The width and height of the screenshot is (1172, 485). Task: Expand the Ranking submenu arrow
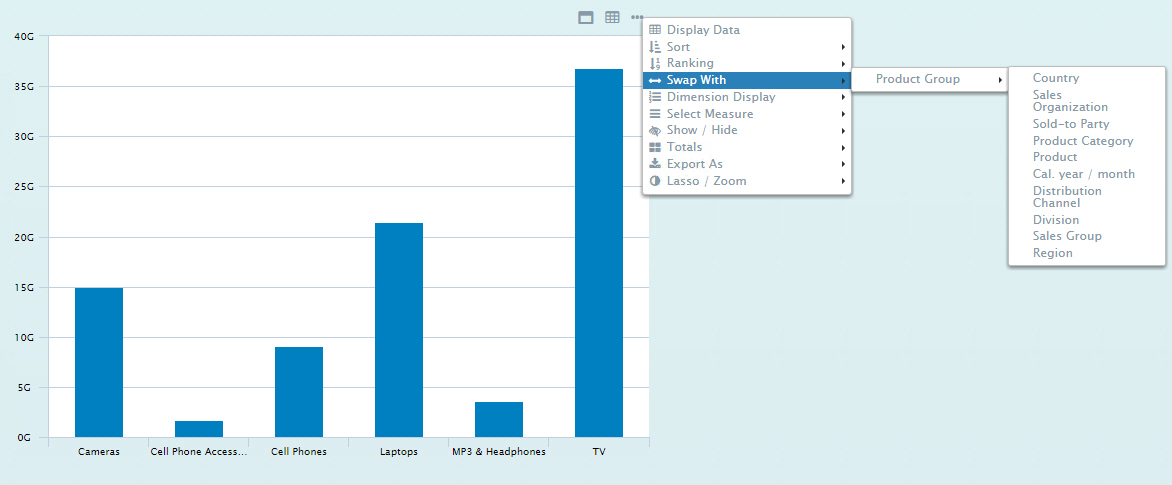tap(843, 64)
